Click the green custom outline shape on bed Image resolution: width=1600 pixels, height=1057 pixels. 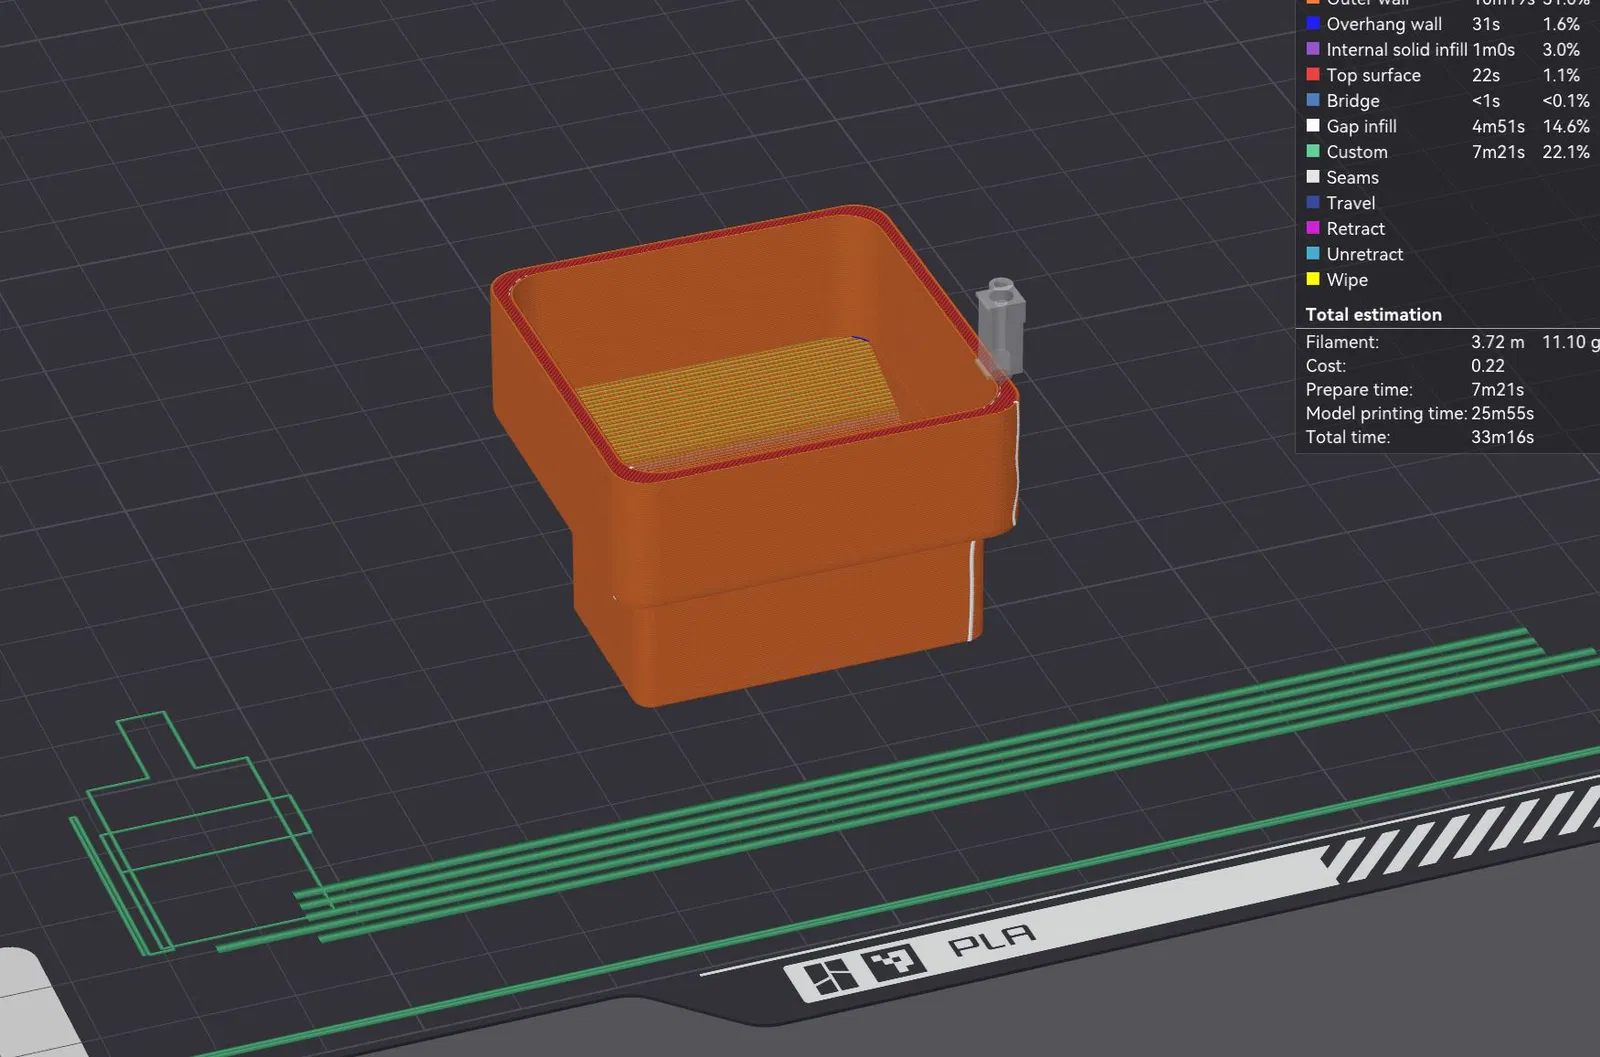pyautogui.click(x=190, y=830)
